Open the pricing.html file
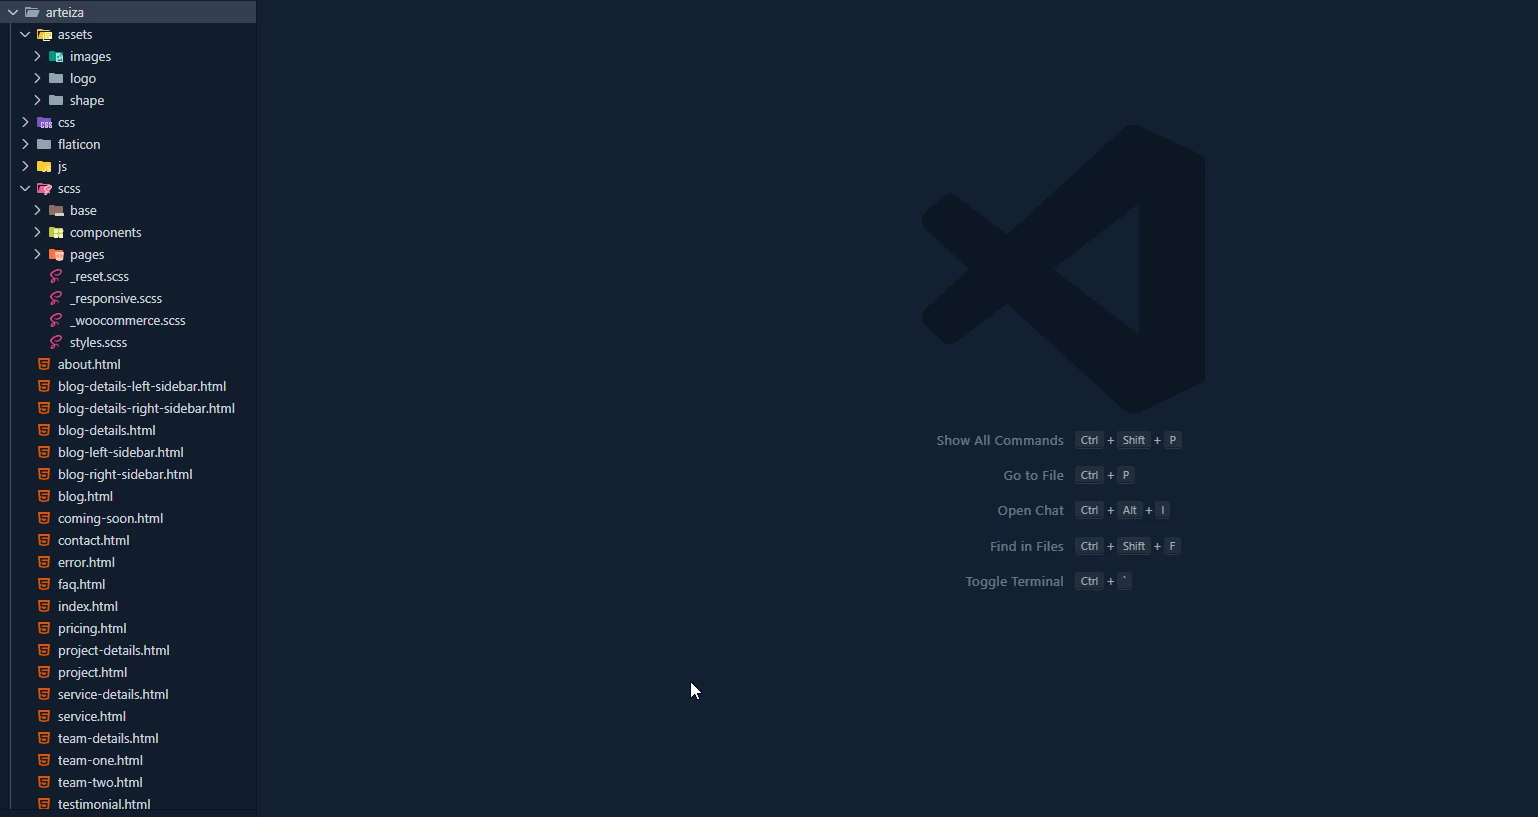Viewport: 1538px width, 817px height. tap(92, 629)
